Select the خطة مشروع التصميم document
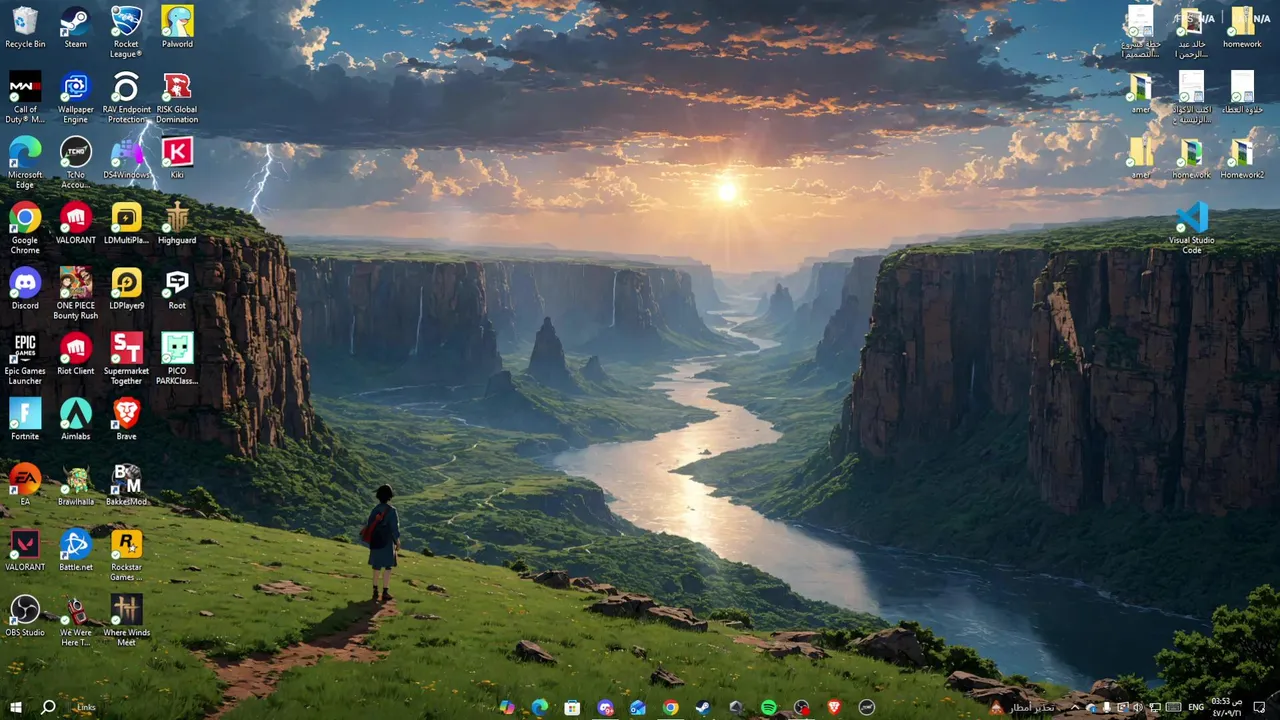Image resolution: width=1280 pixels, height=720 pixels. coord(1141,32)
